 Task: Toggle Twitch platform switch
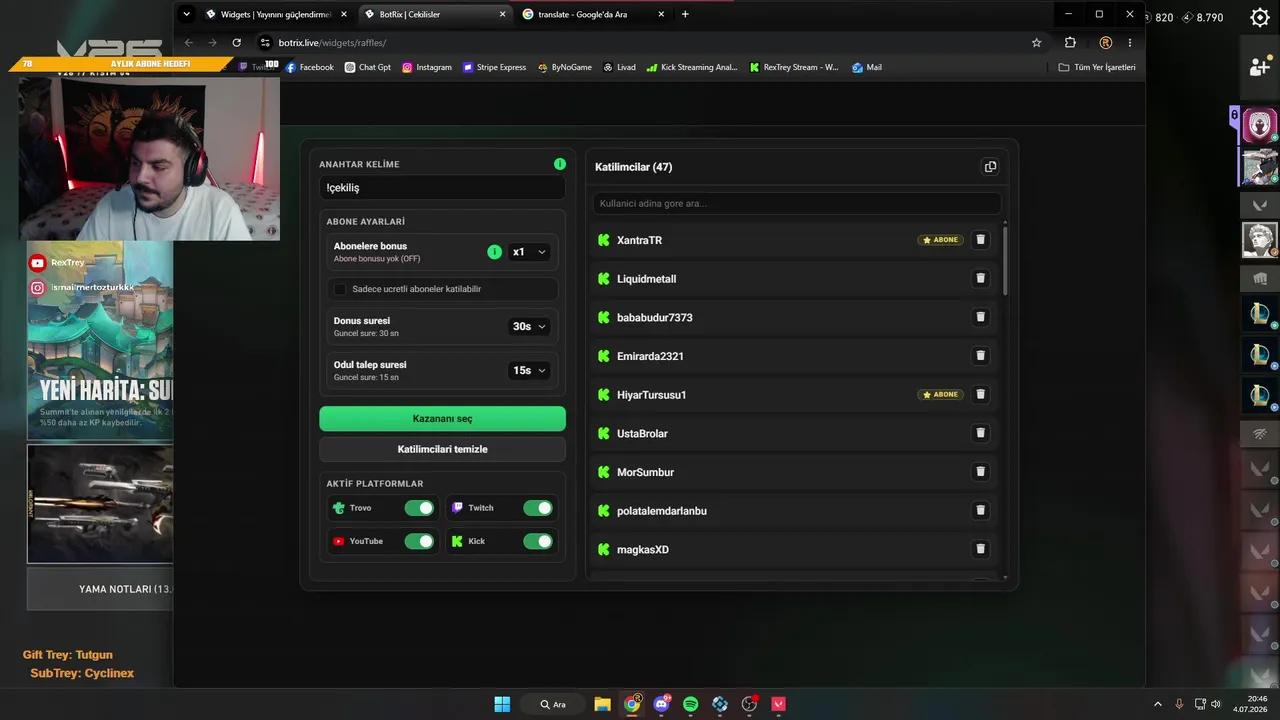pos(538,508)
